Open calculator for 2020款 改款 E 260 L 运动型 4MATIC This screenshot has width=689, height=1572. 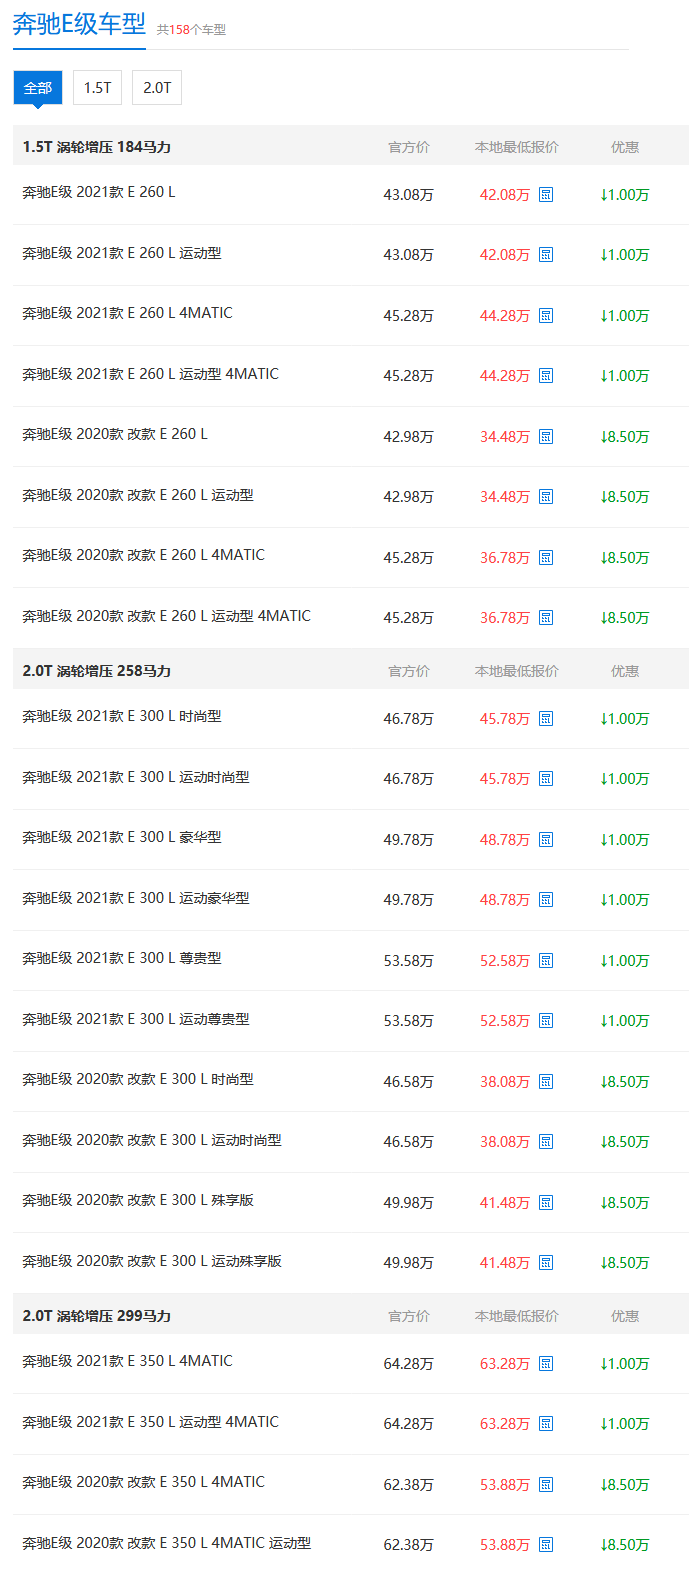pyautogui.click(x=546, y=618)
